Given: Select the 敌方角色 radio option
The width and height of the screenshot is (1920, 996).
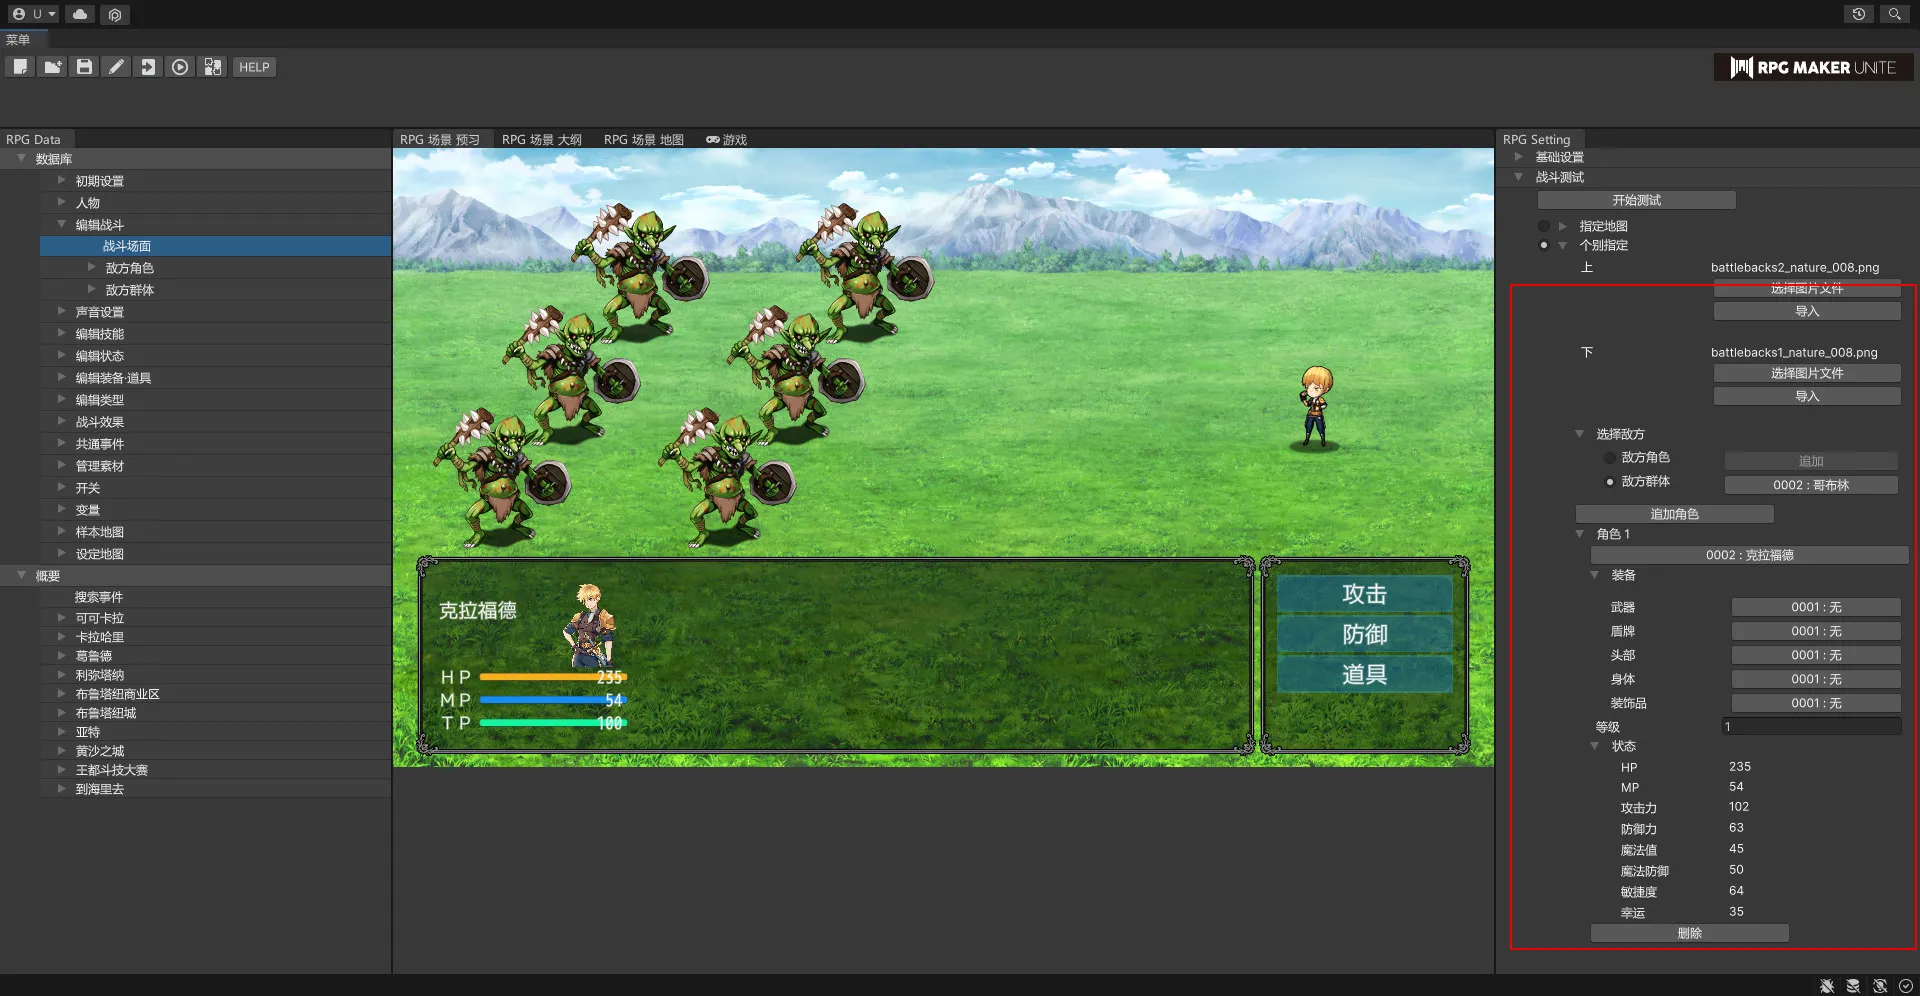Looking at the screenshot, I should click(x=1610, y=458).
